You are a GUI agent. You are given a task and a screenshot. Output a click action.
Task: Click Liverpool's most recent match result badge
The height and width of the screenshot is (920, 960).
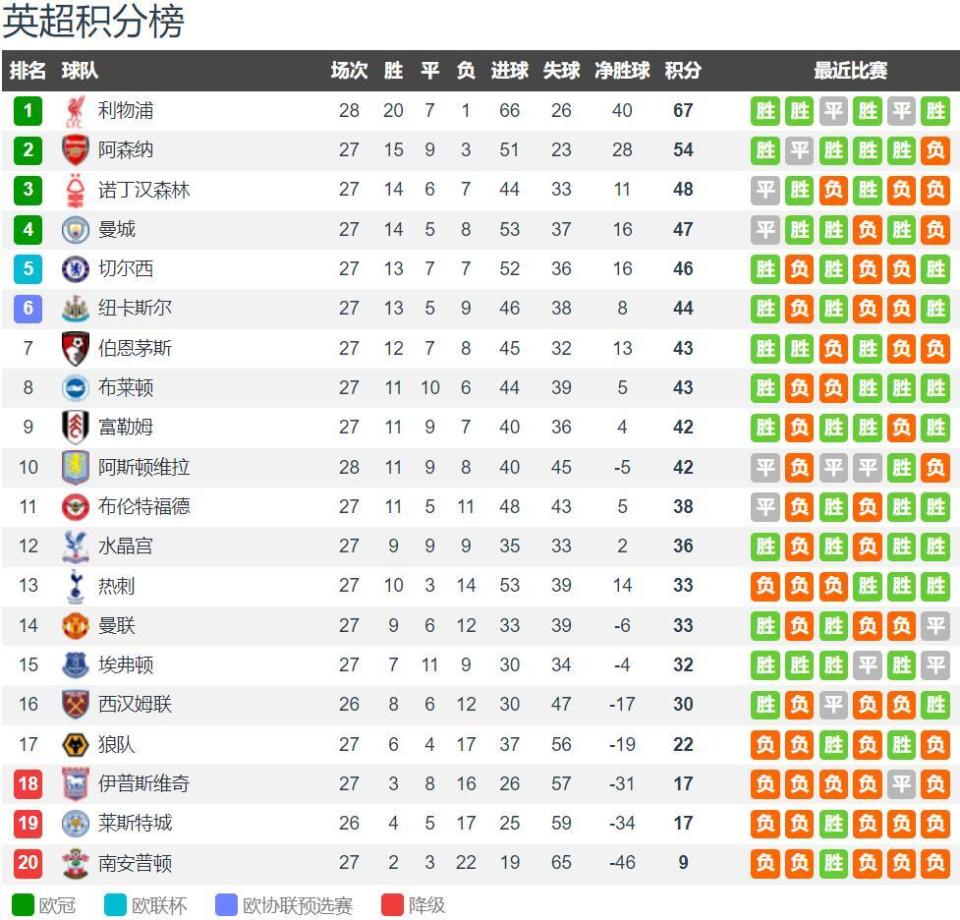(935, 110)
